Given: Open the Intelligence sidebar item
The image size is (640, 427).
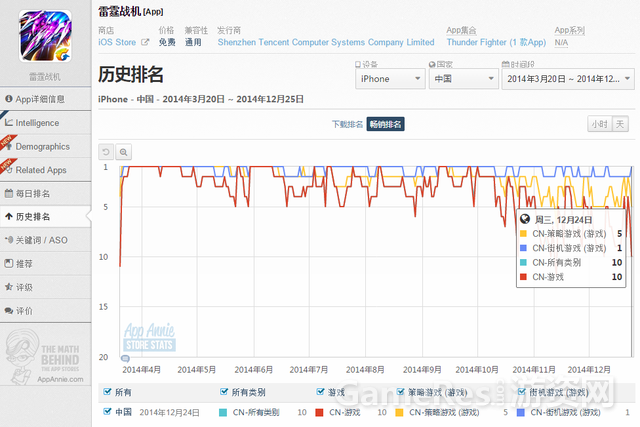Looking at the screenshot, I should pyautogui.click(x=45, y=122).
